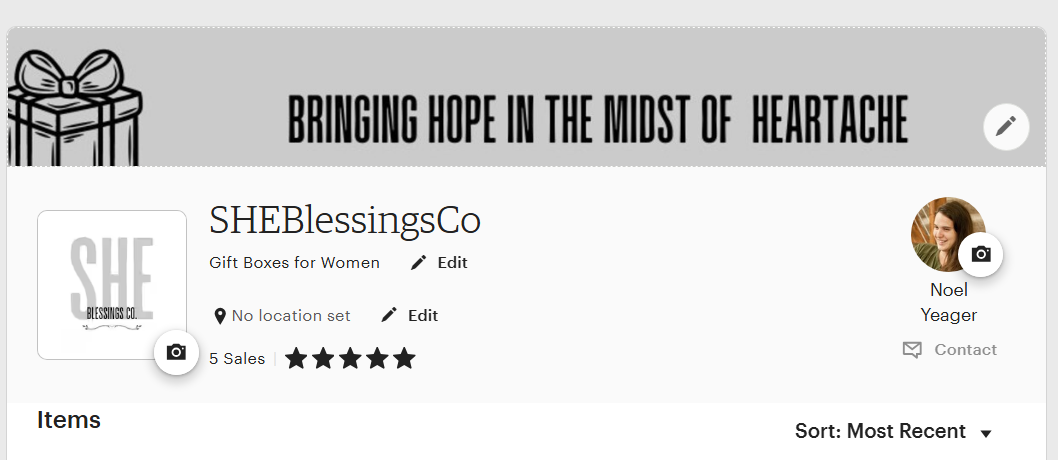Click the Contact message envelope icon
Screen dimensions: 1058x460
[912, 350]
